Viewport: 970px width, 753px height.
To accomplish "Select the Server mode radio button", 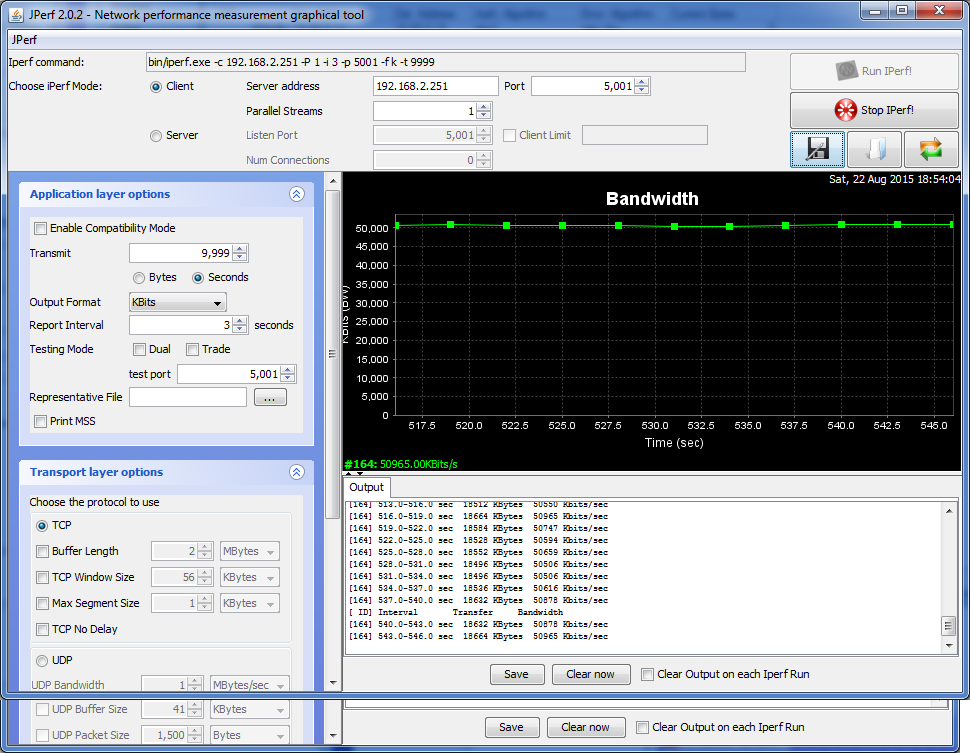I will pos(156,136).
